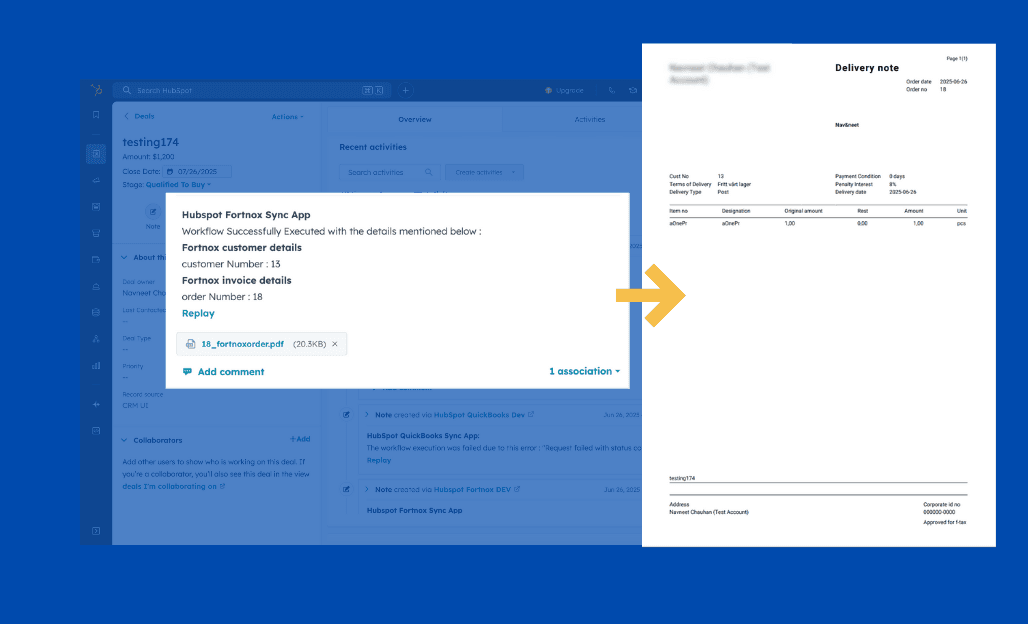Go back to Deals
The width and height of the screenshot is (1028, 624).
tap(139, 116)
